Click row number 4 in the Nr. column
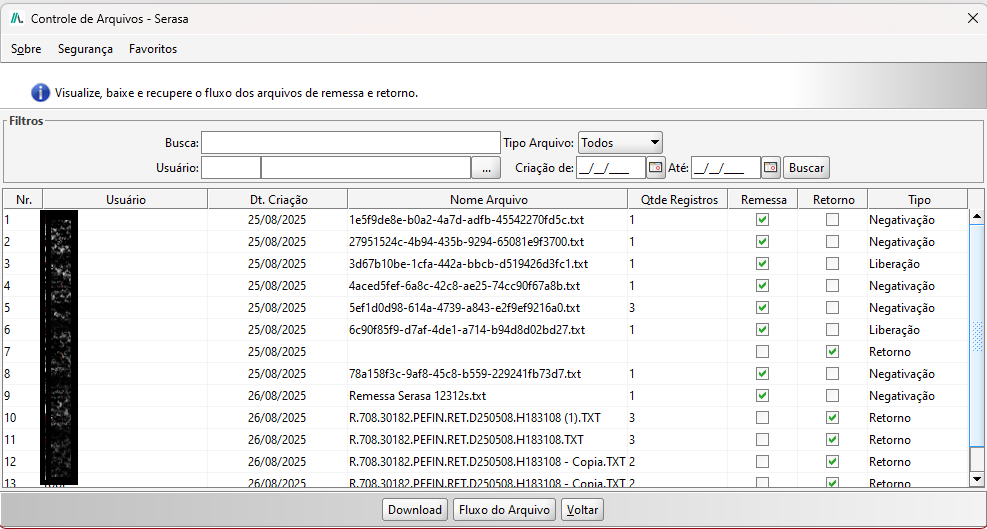The height and width of the screenshot is (529, 987). click(8, 286)
